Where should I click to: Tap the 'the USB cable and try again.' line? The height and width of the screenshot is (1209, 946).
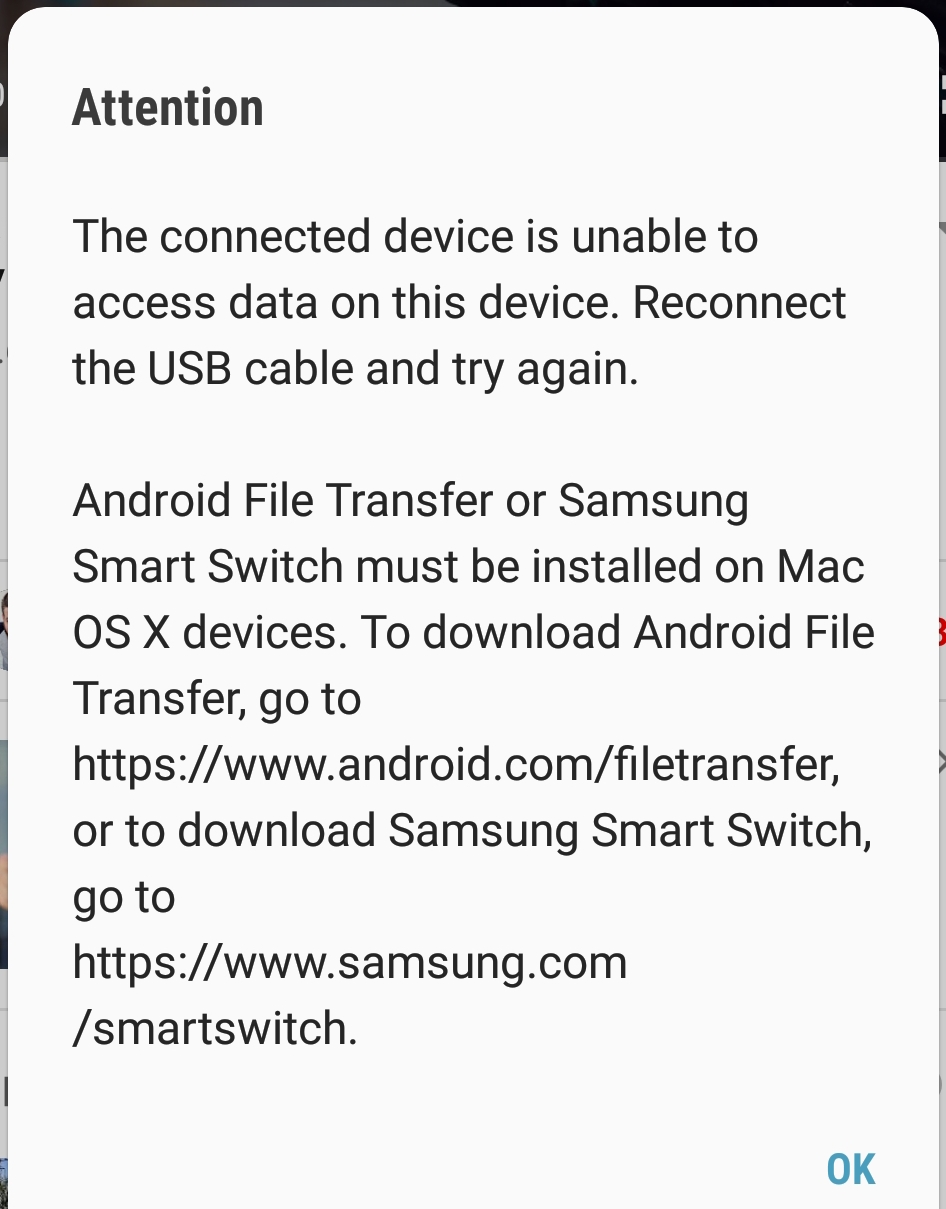[355, 369]
